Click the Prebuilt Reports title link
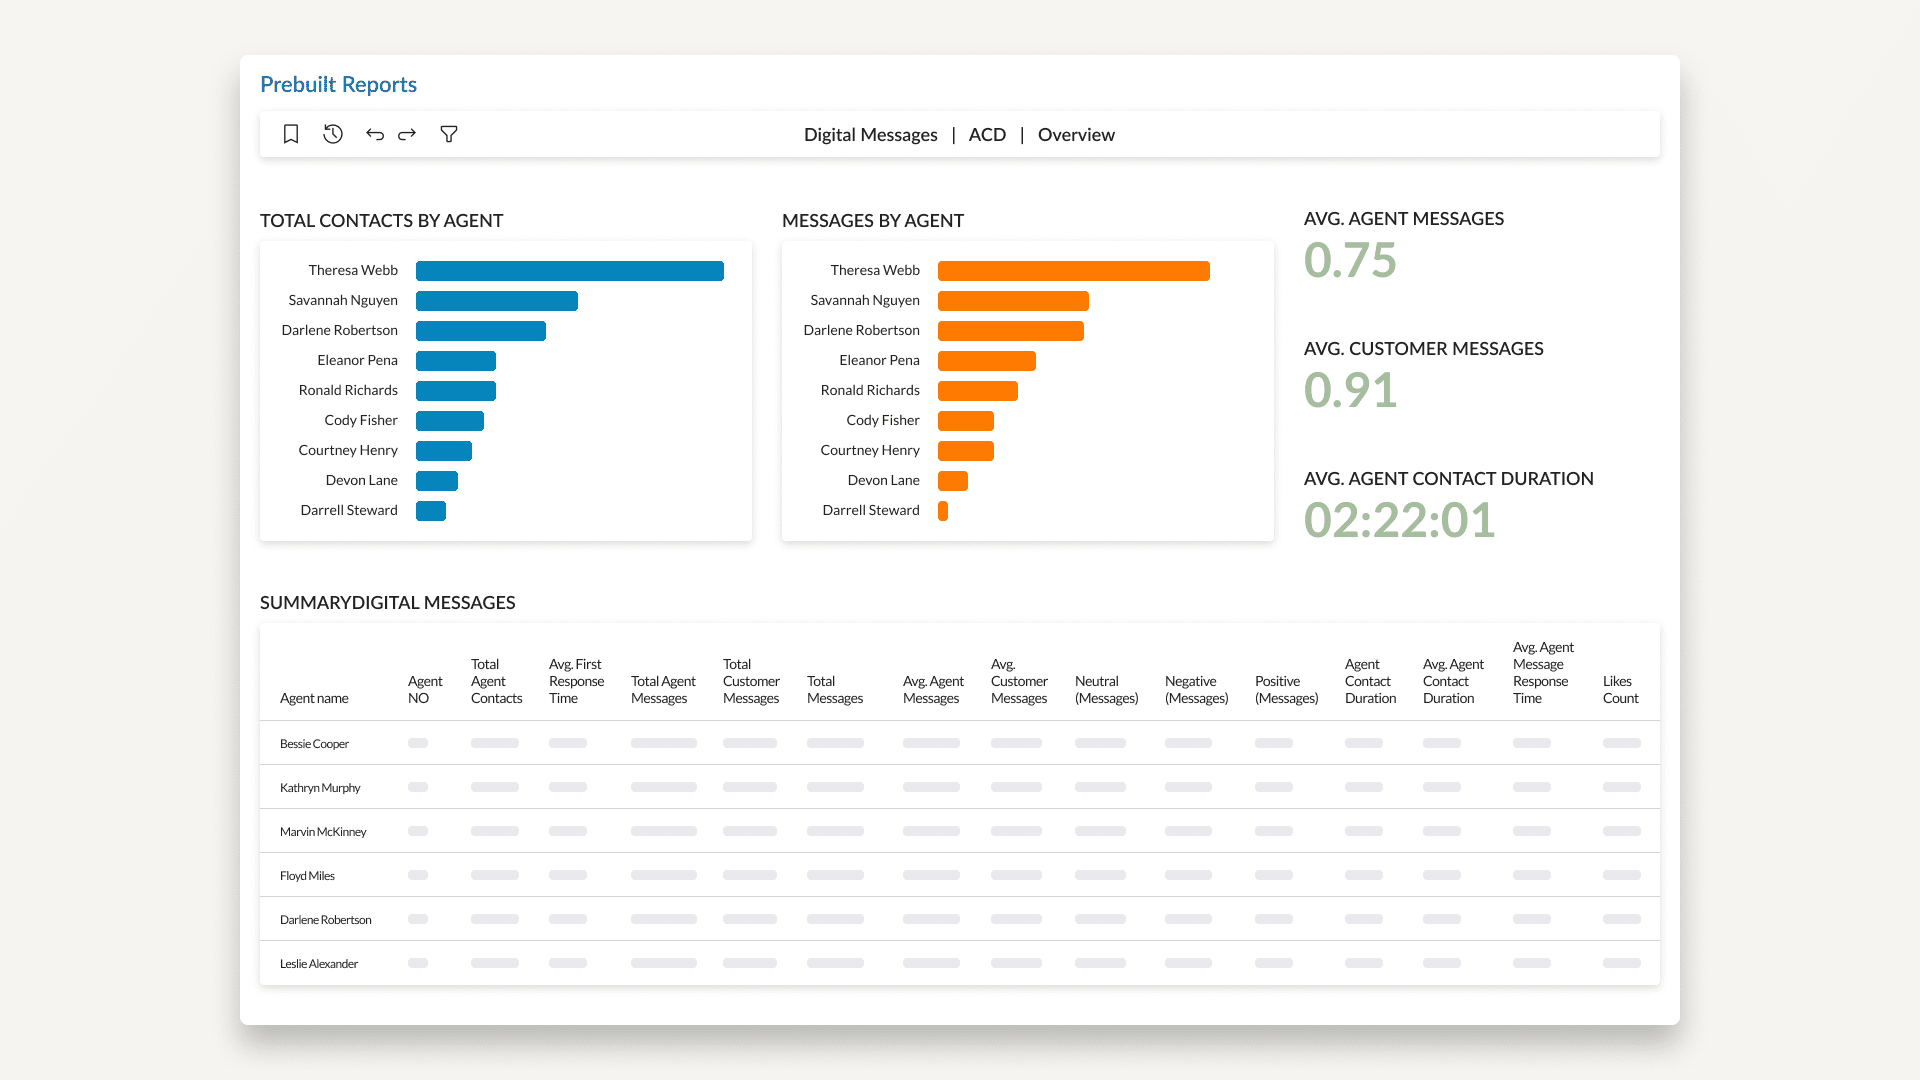 [338, 85]
